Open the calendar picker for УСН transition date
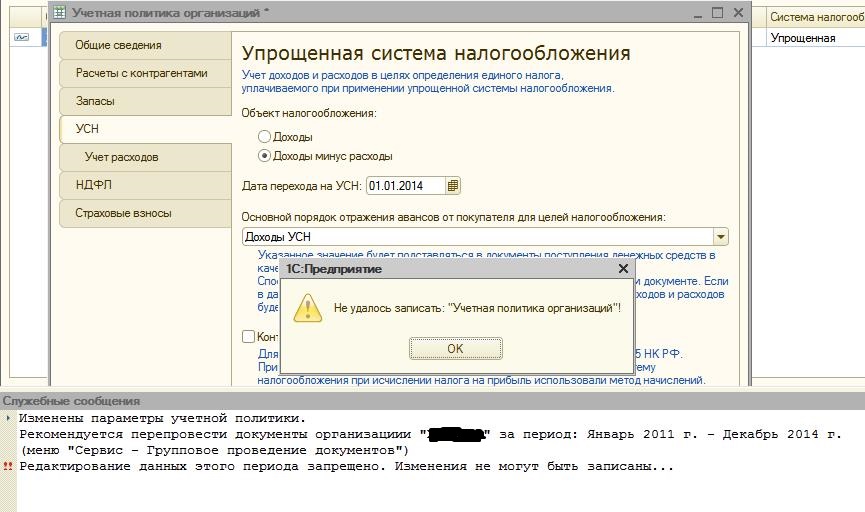 pyautogui.click(x=453, y=186)
